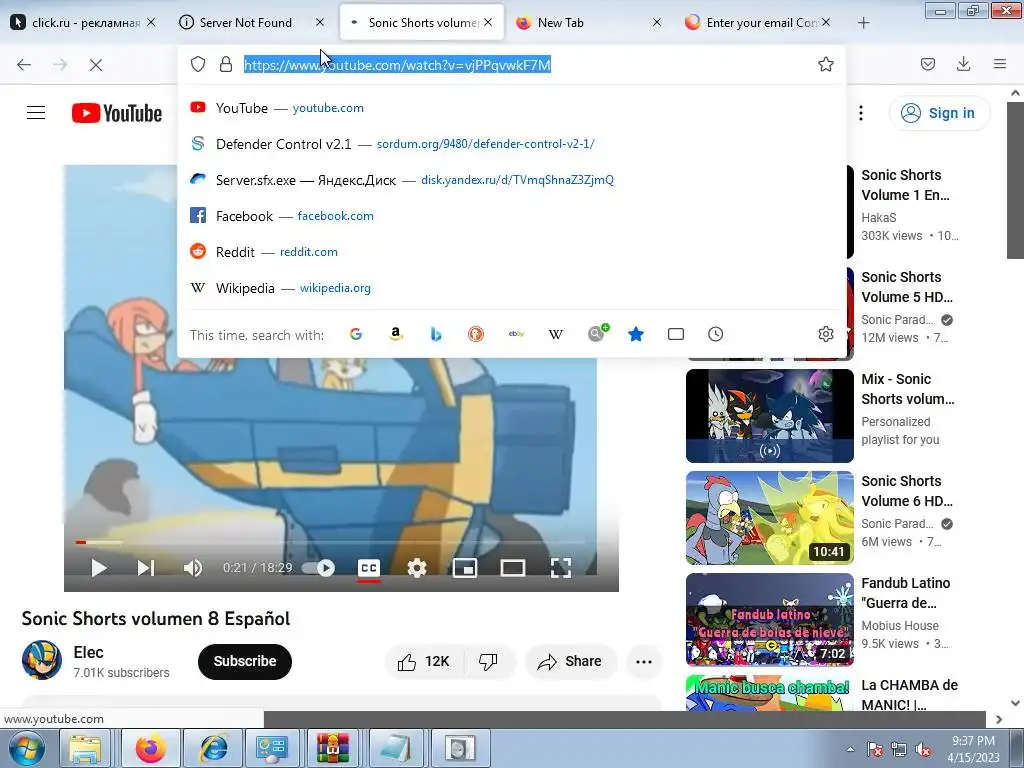Toggle theater mode
The height and width of the screenshot is (768, 1024).
pyautogui.click(x=513, y=568)
